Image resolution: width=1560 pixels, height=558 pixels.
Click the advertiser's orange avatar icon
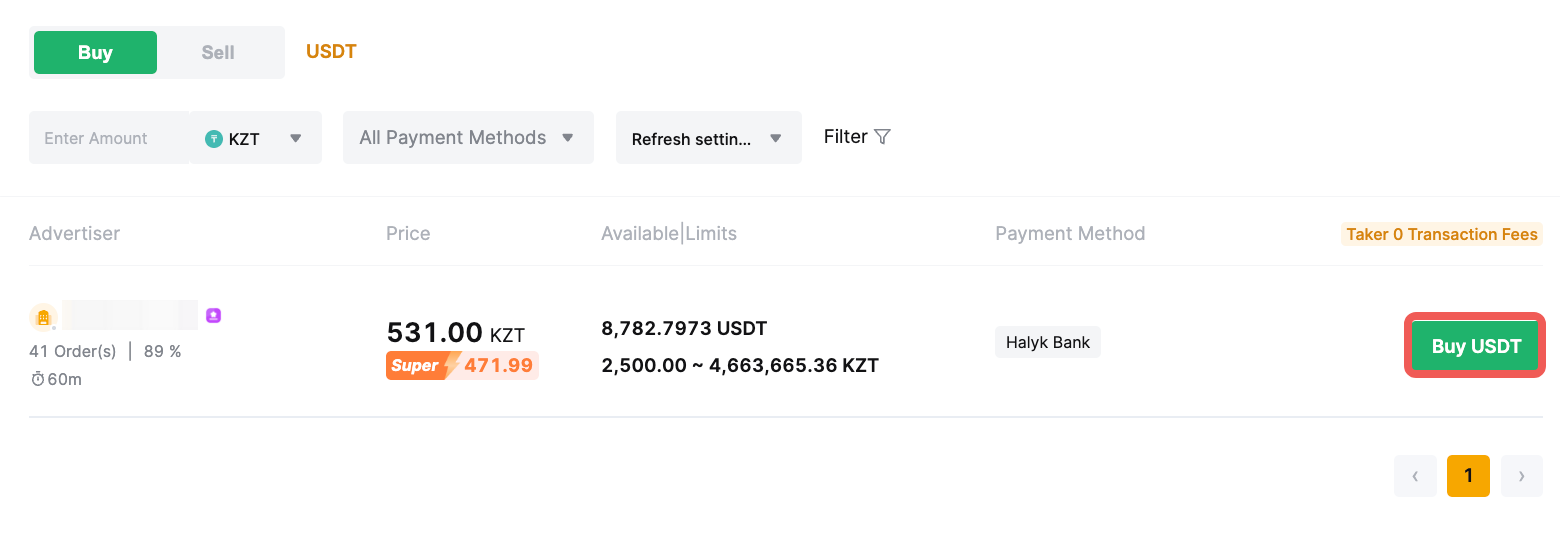(43, 317)
